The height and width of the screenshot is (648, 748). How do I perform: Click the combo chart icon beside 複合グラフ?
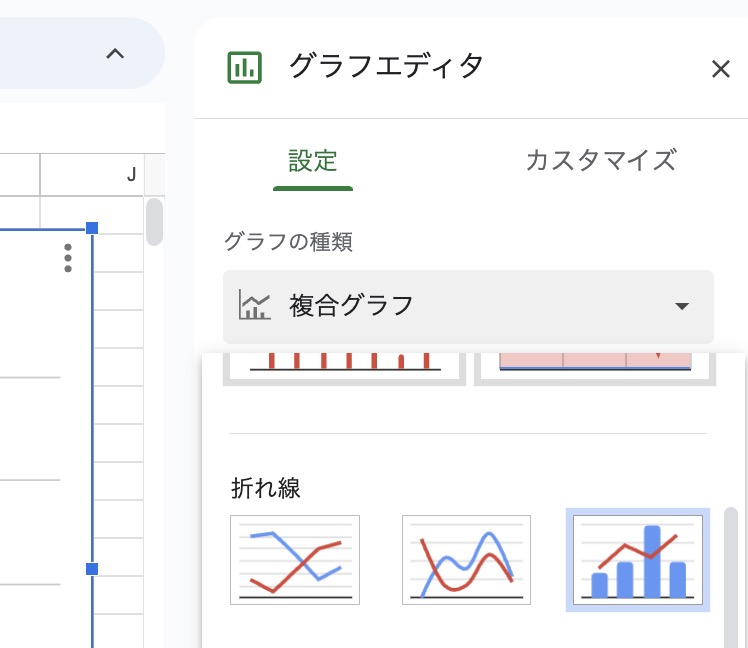tap(255, 305)
